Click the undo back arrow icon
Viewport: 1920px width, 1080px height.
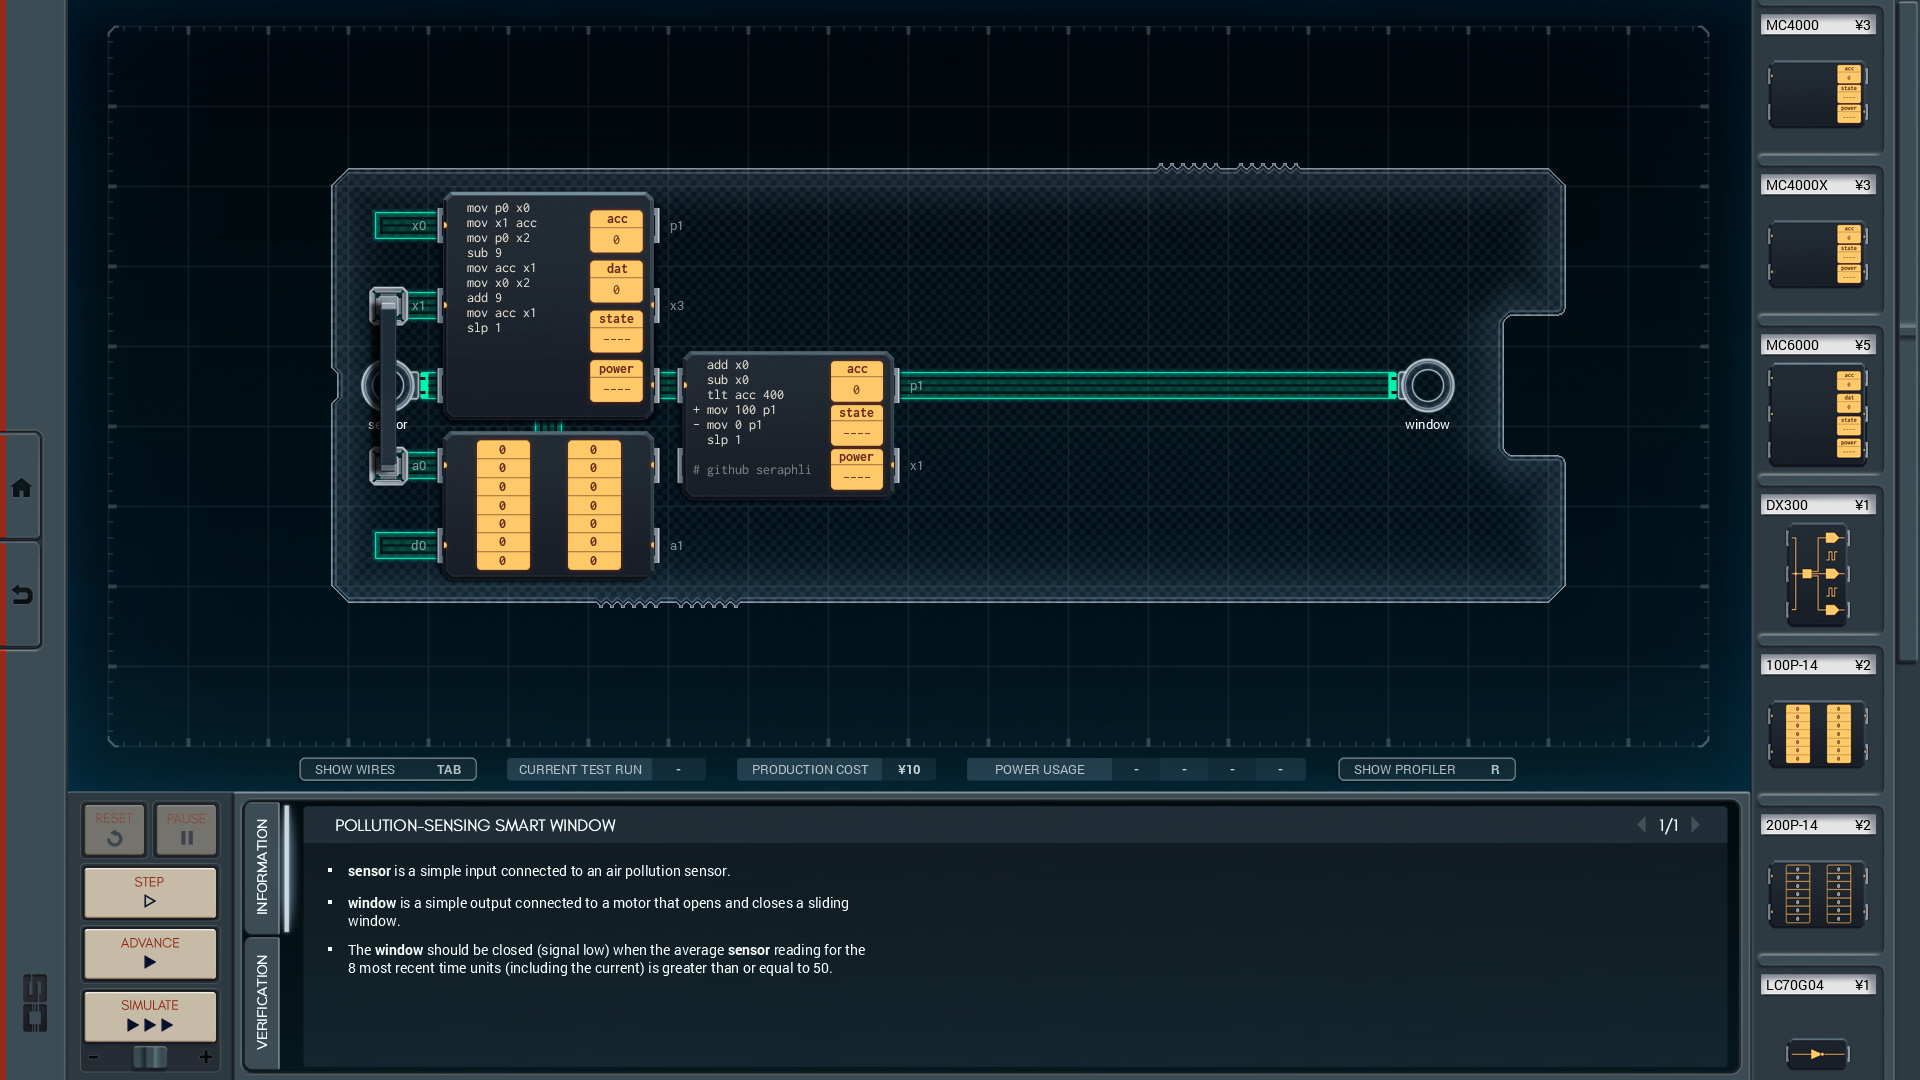point(21,596)
